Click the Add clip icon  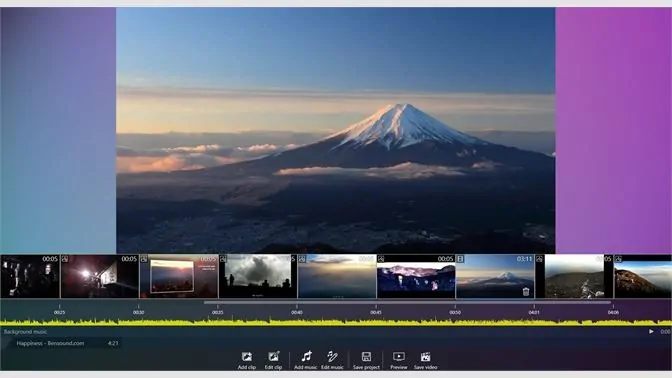pos(246,360)
